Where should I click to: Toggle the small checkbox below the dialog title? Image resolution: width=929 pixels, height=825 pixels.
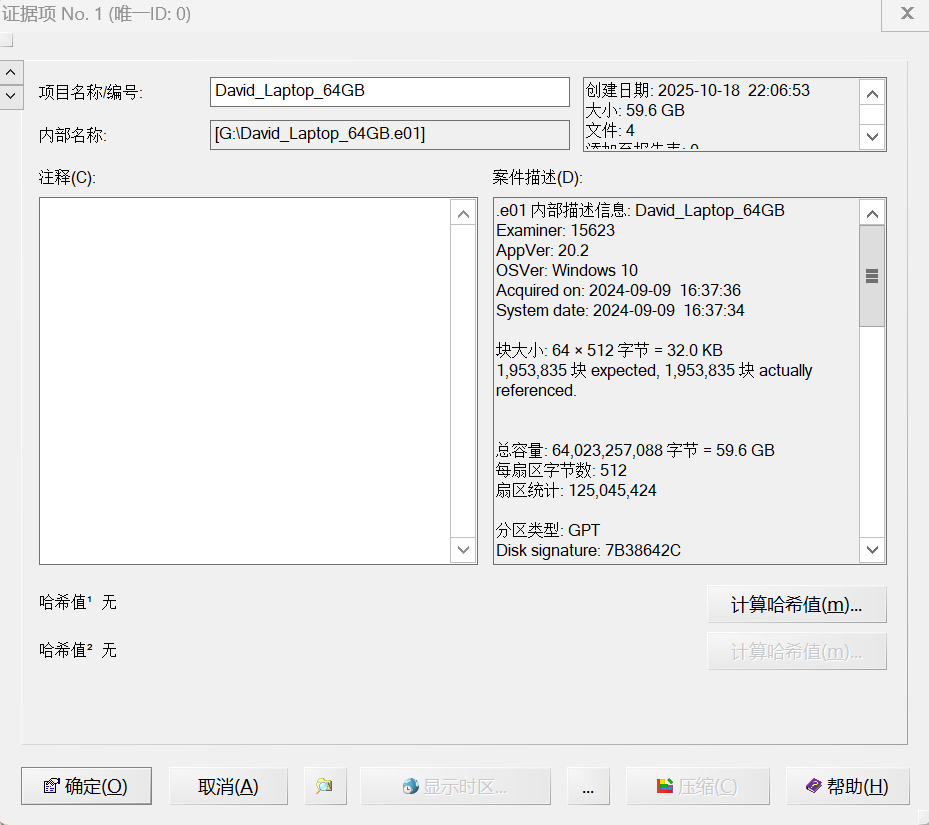7,41
